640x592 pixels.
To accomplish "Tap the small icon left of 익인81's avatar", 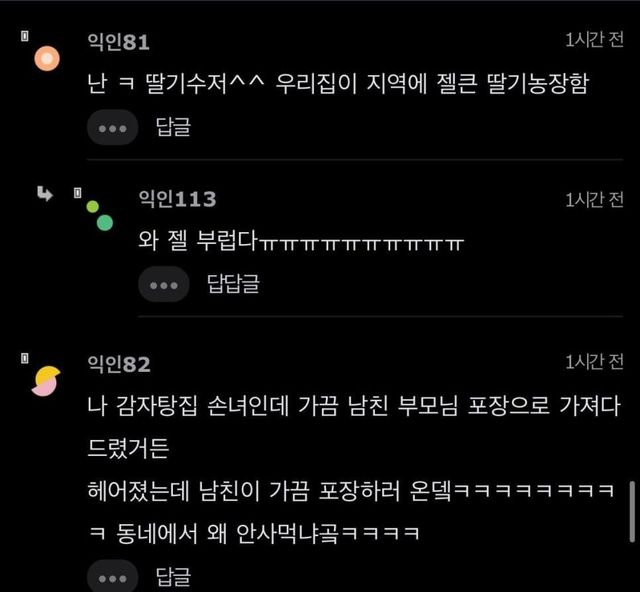I will [25, 36].
